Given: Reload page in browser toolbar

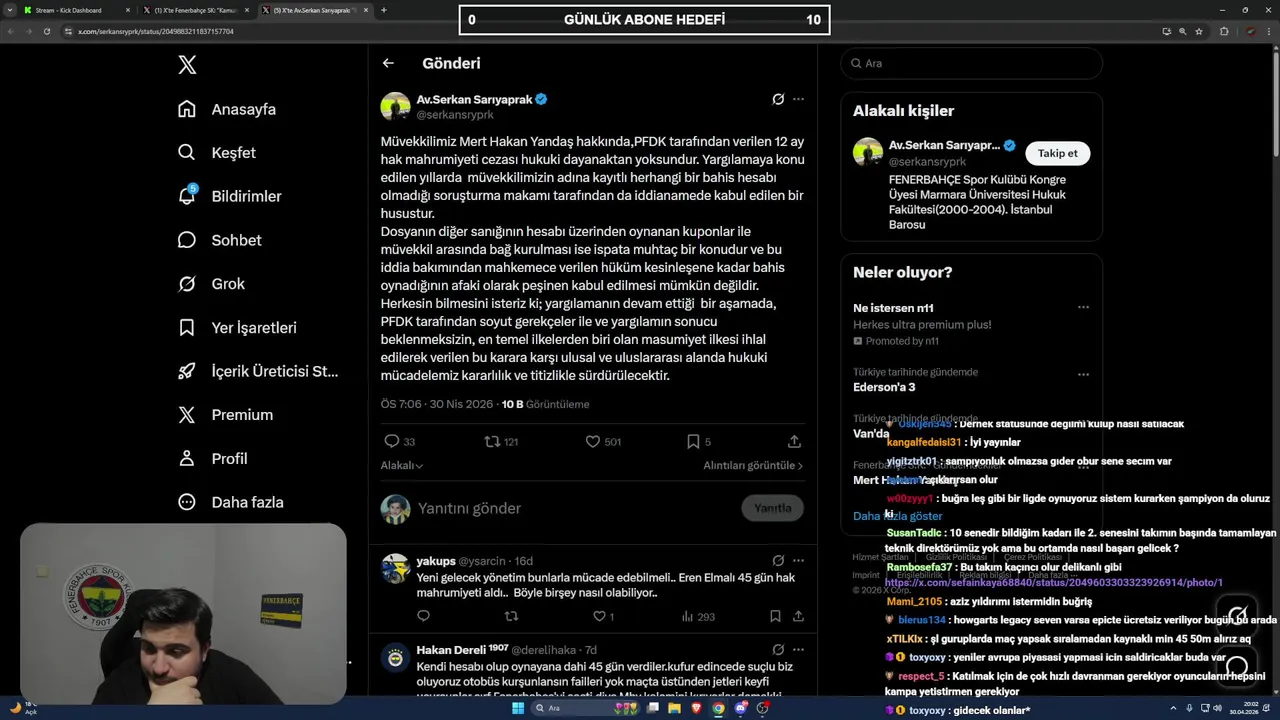Looking at the screenshot, I should pyautogui.click(x=46, y=31).
